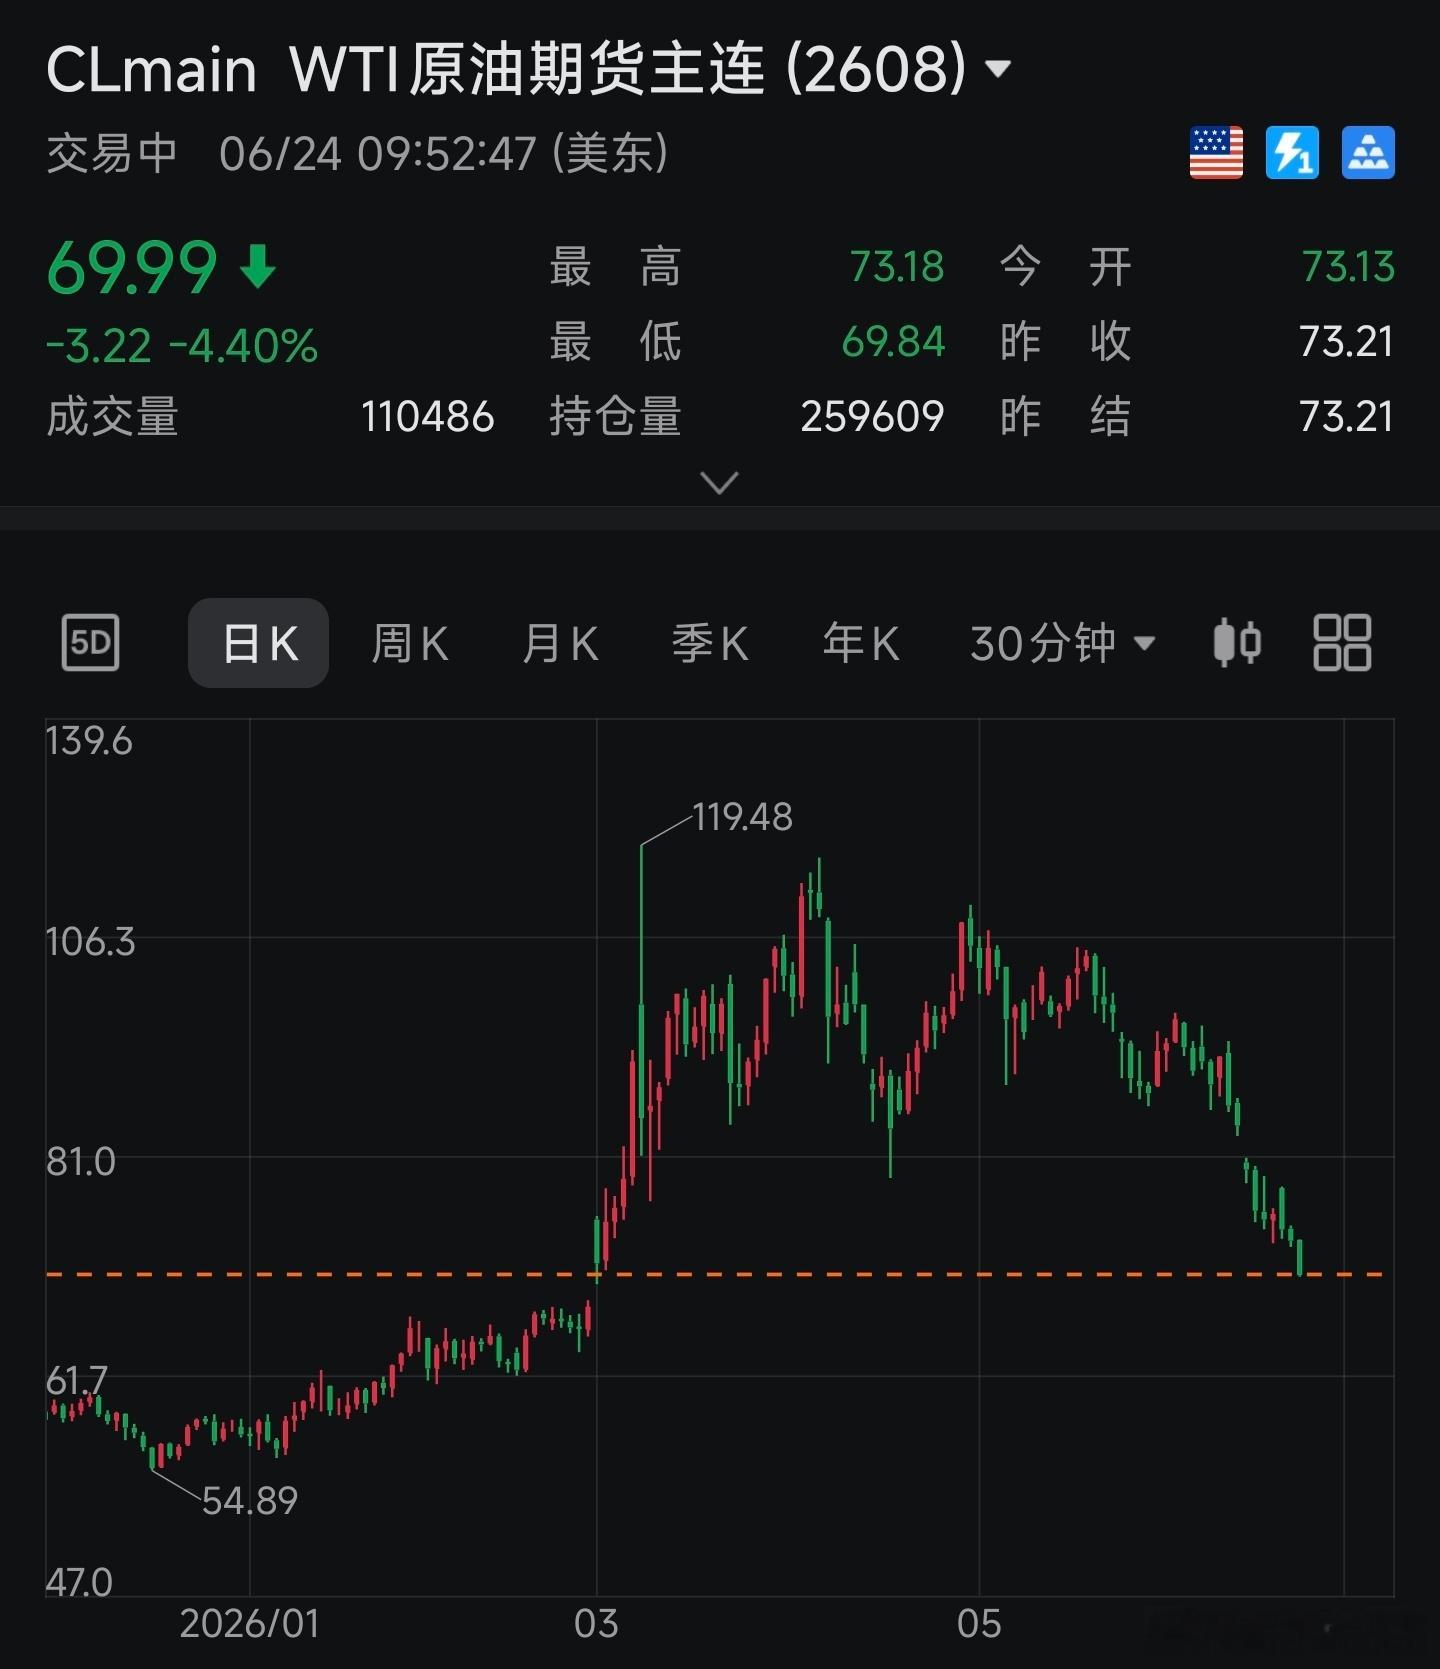Tap the 成交量 value 110486
This screenshot has width=1440, height=1669.
click(x=428, y=417)
